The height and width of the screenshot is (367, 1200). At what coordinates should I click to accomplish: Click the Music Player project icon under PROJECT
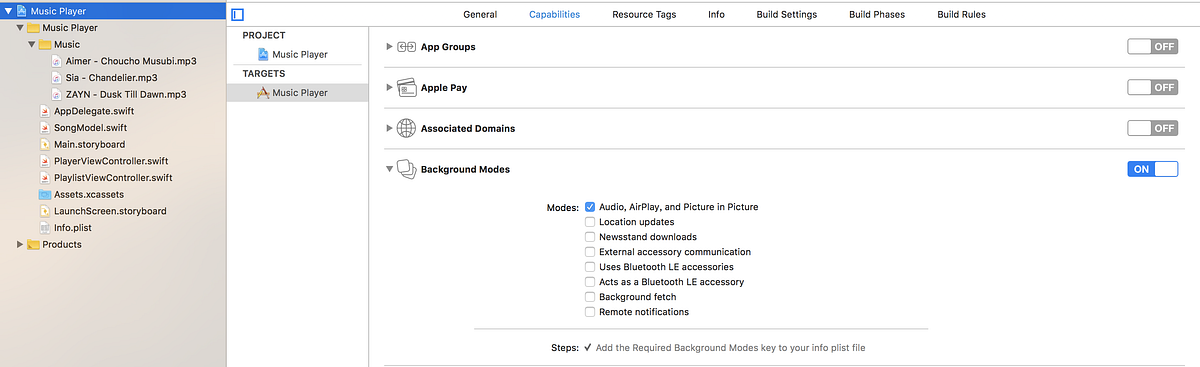click(263, 54)
